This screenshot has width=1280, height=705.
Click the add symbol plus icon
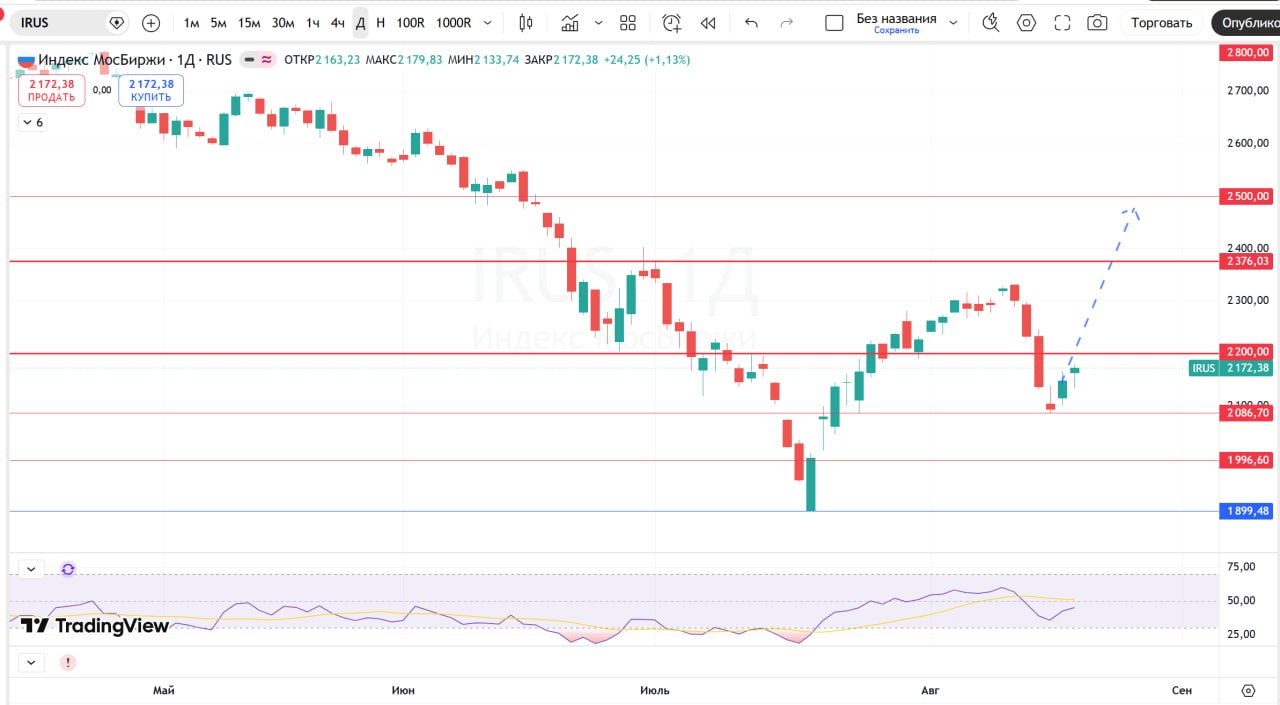pos(151,22)
